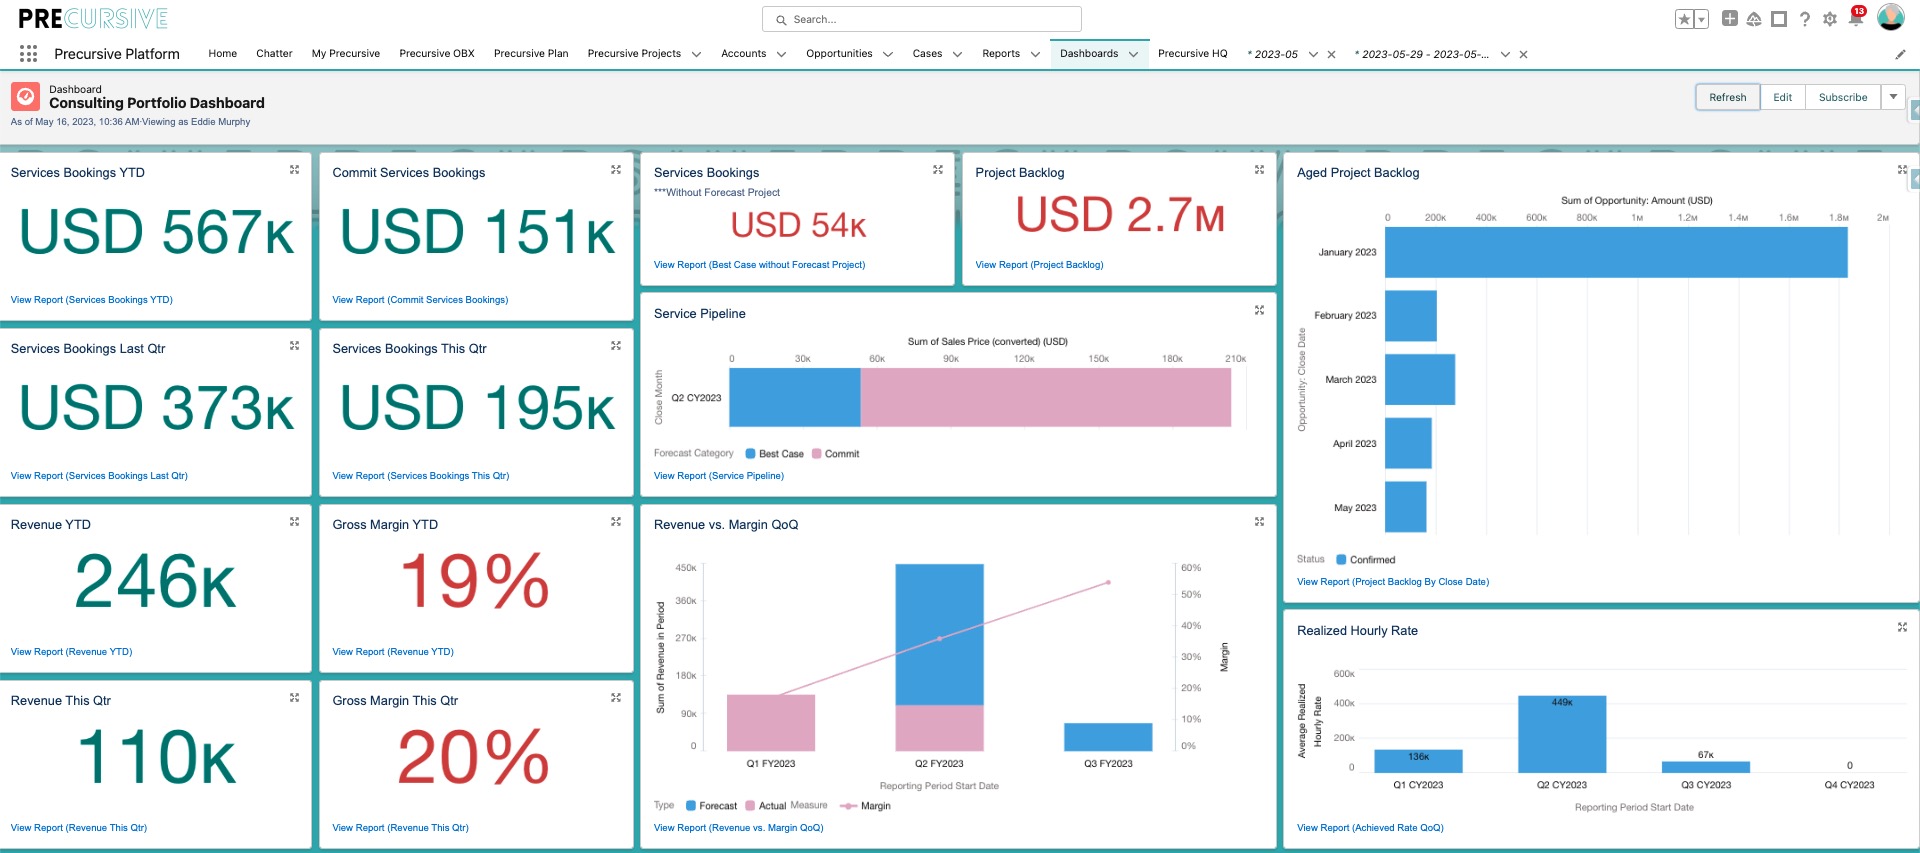Close the 2023-05 tab

pyautogui.click(x=1331, y=55)
